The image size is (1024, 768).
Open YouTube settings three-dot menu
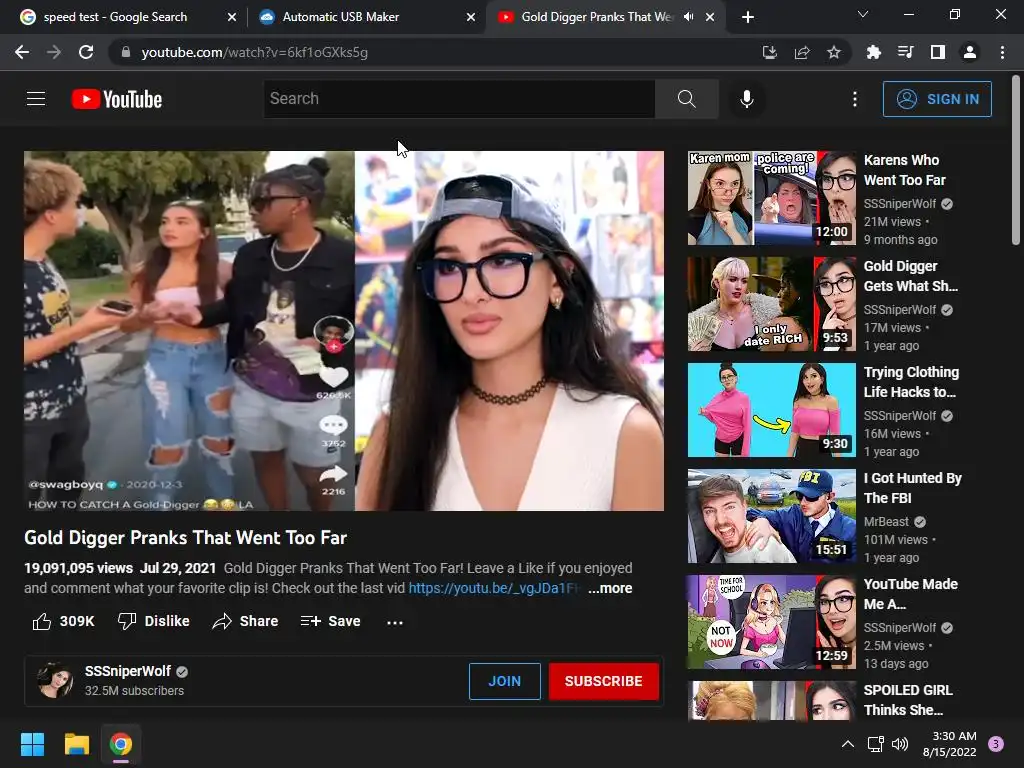click(854, 99)
